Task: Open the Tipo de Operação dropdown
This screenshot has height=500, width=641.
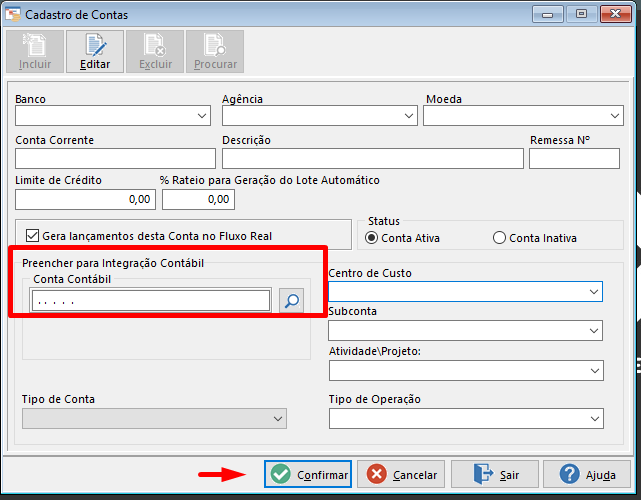Action: [x=466, y=419]
